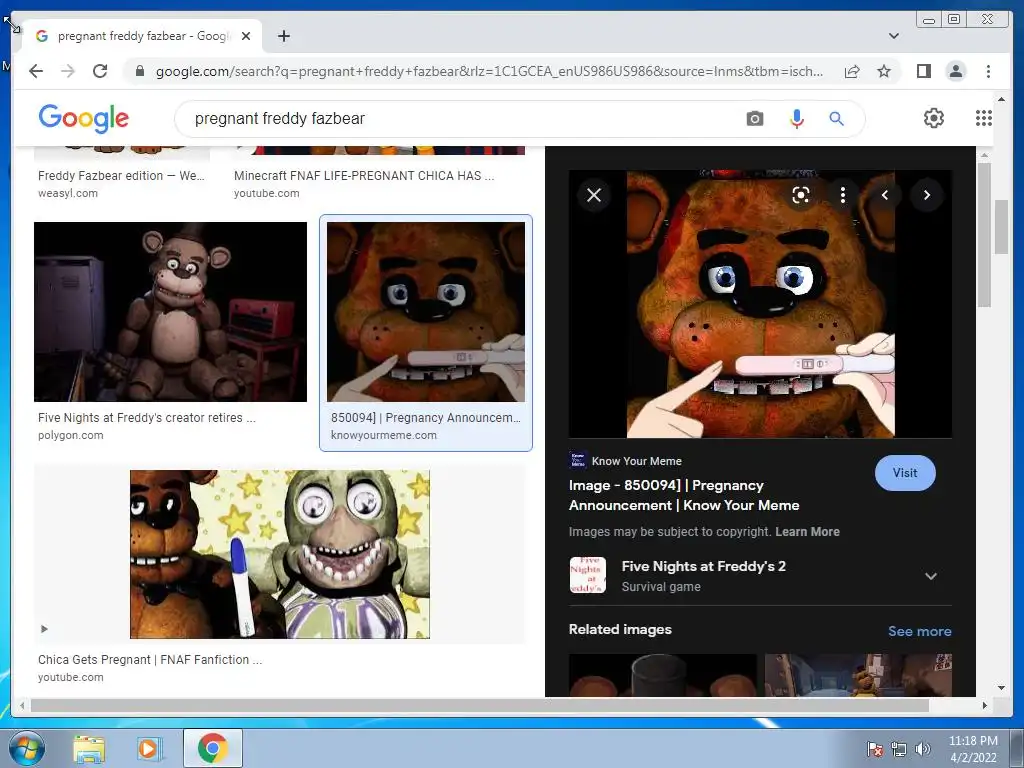Click Chrome icon in taskbar
The image size is (1024, 768).
(x=212, y=748)
